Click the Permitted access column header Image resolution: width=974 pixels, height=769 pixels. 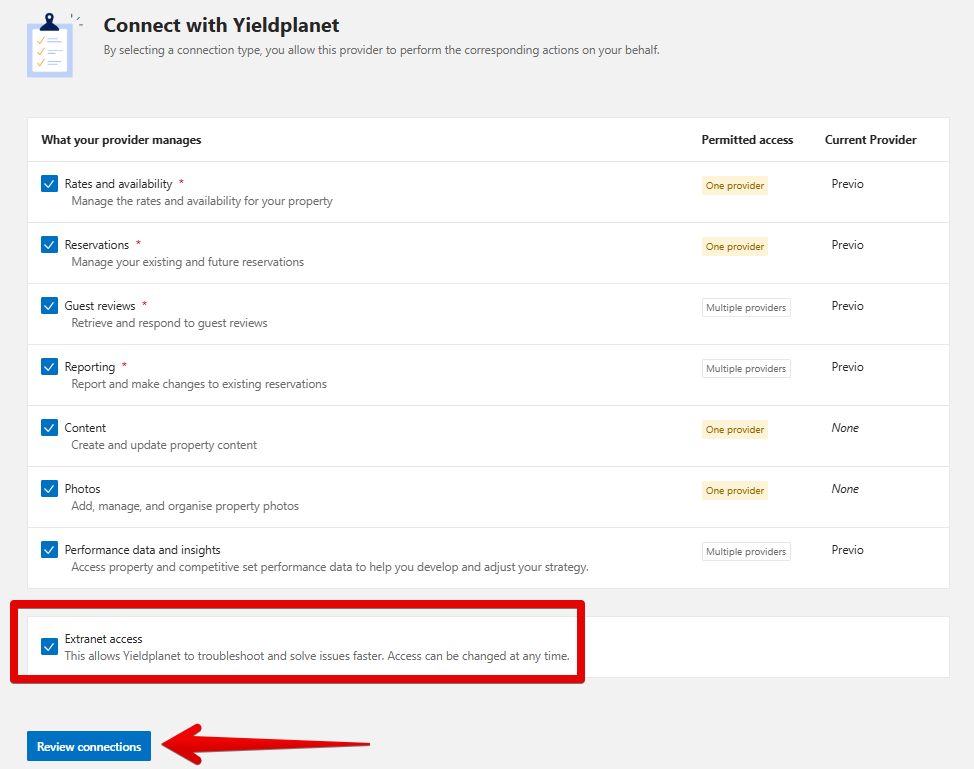pyautogui.click(x=747, y=140)
